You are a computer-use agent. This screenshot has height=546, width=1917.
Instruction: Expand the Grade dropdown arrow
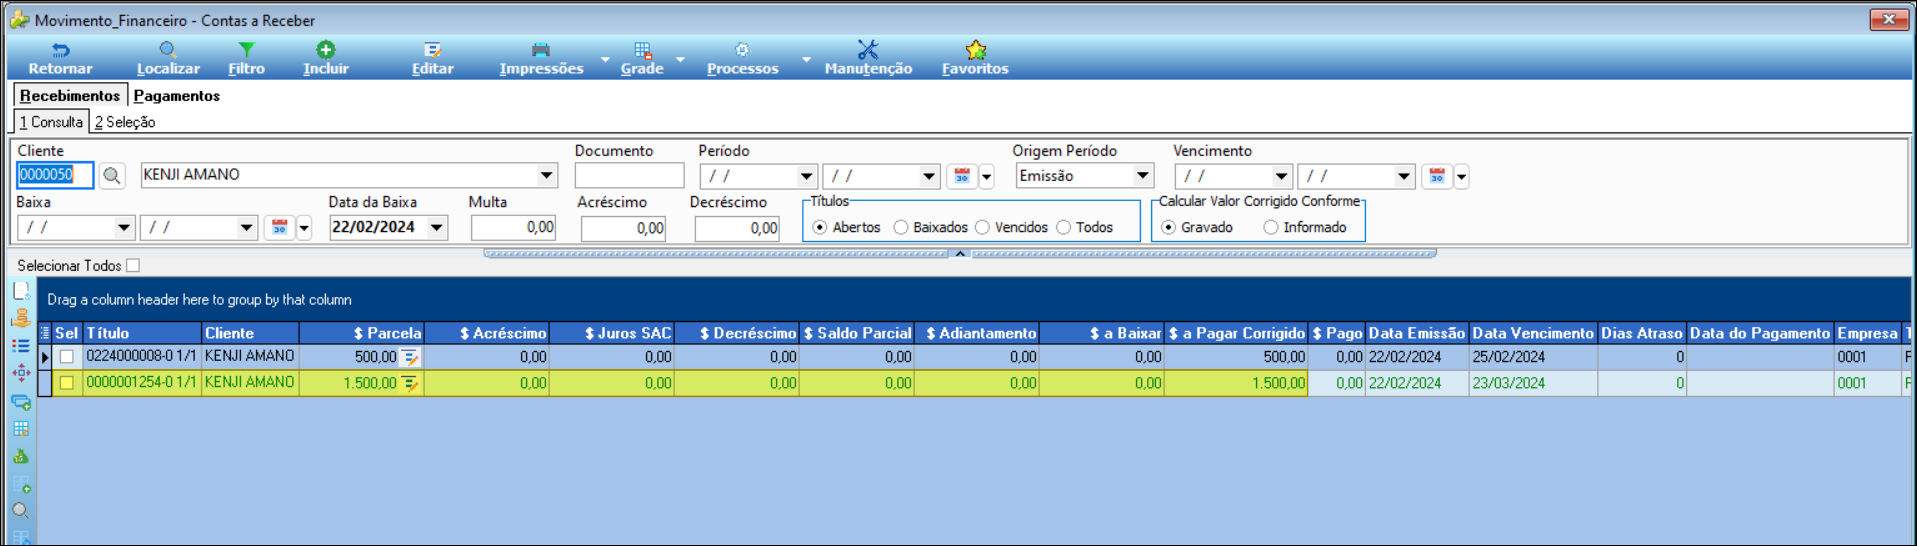[680, 60]
